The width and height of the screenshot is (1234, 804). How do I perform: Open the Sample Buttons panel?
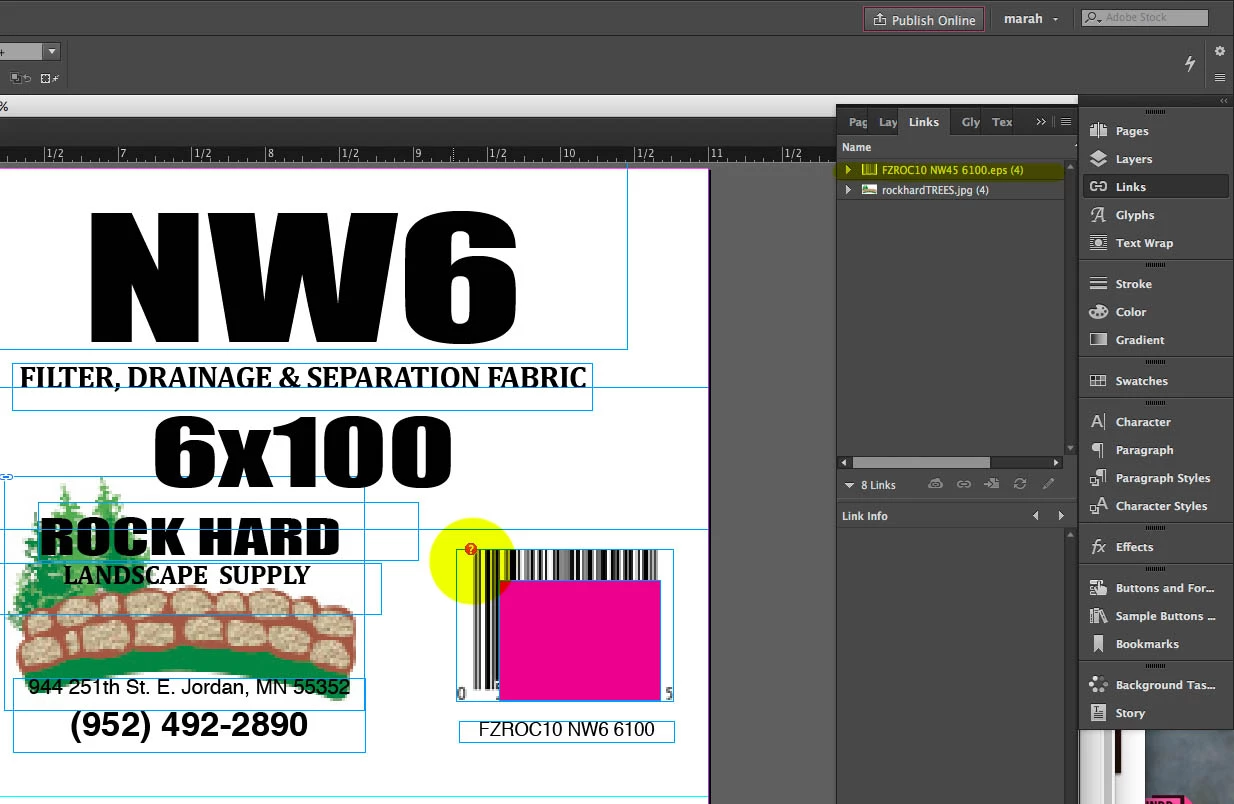coord(1155,616)
